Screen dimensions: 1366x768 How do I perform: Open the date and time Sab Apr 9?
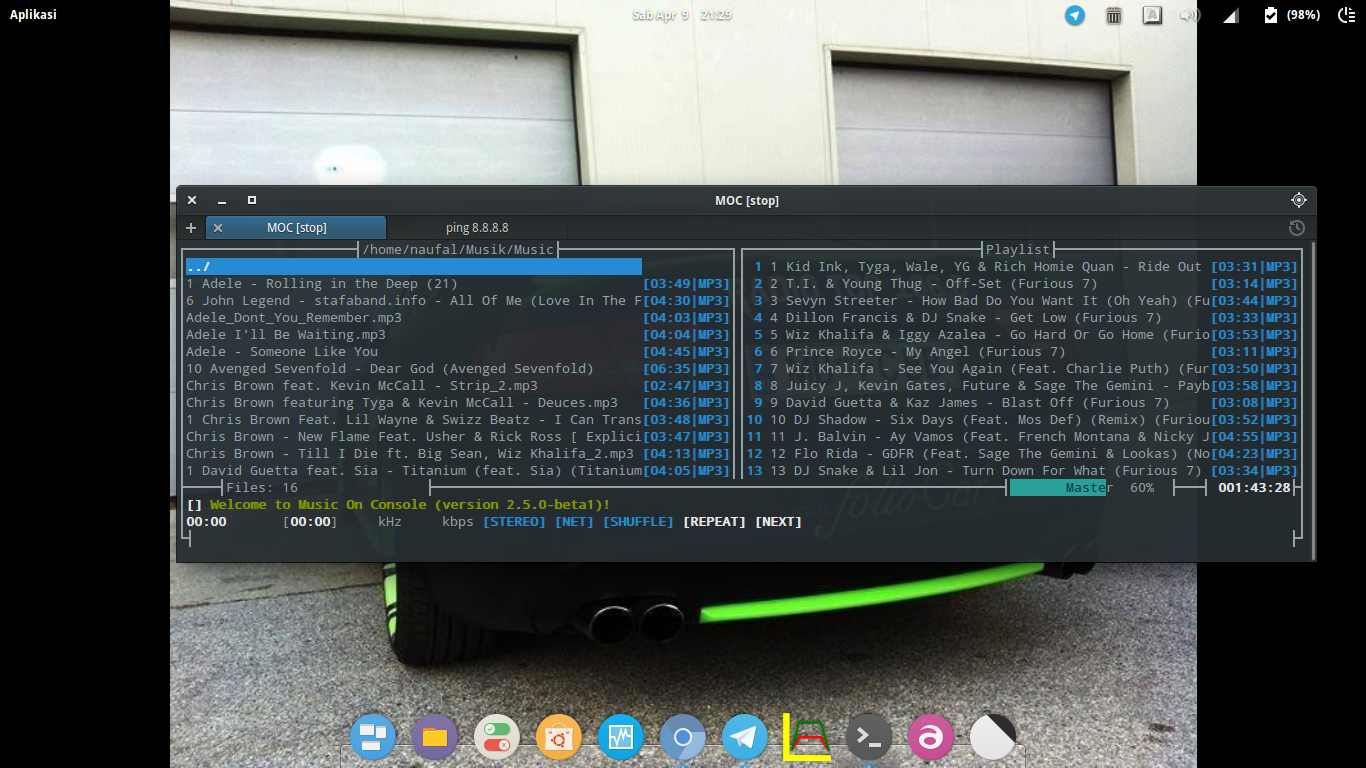[x=682, y=15]
